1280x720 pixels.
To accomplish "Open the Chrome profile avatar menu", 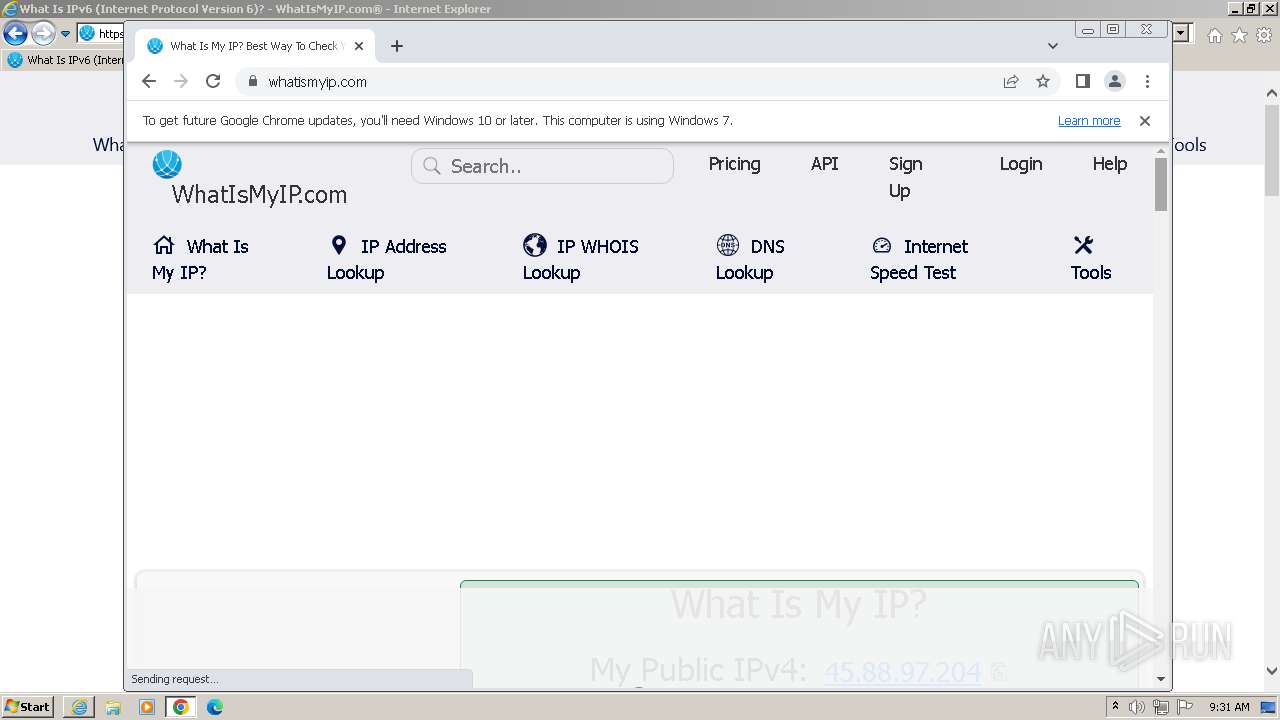I will tap(1115, 82).
